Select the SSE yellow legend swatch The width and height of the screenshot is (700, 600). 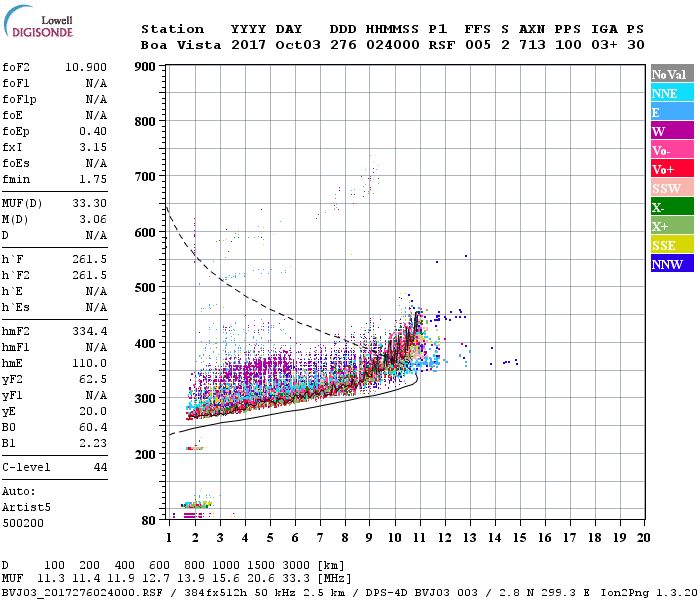click(x=672, y=245)
